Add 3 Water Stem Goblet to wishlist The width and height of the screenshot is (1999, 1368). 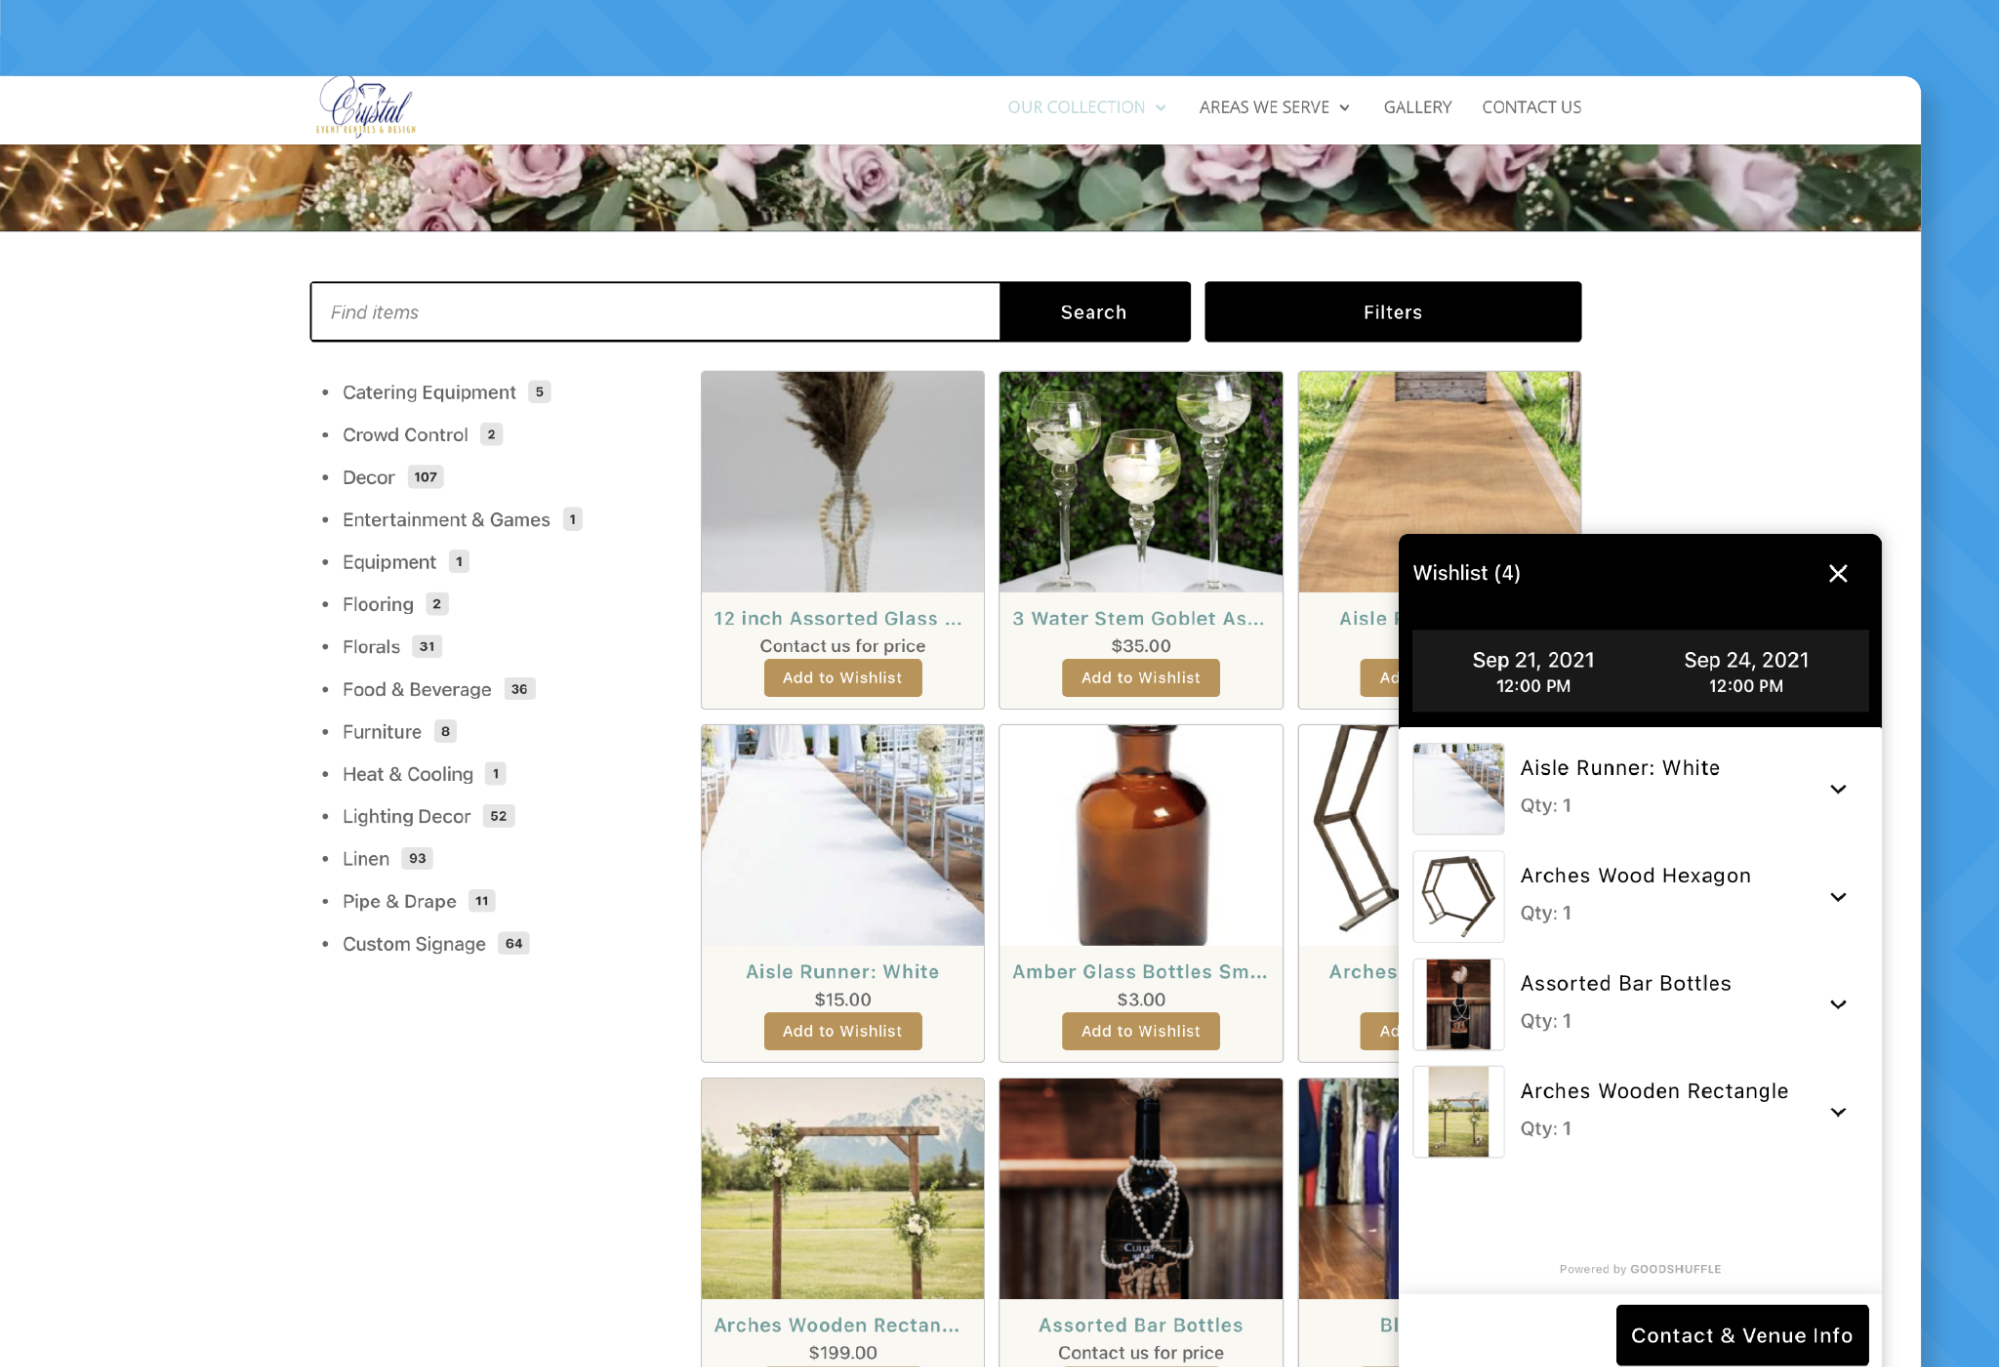click(x=1140, y=678)
